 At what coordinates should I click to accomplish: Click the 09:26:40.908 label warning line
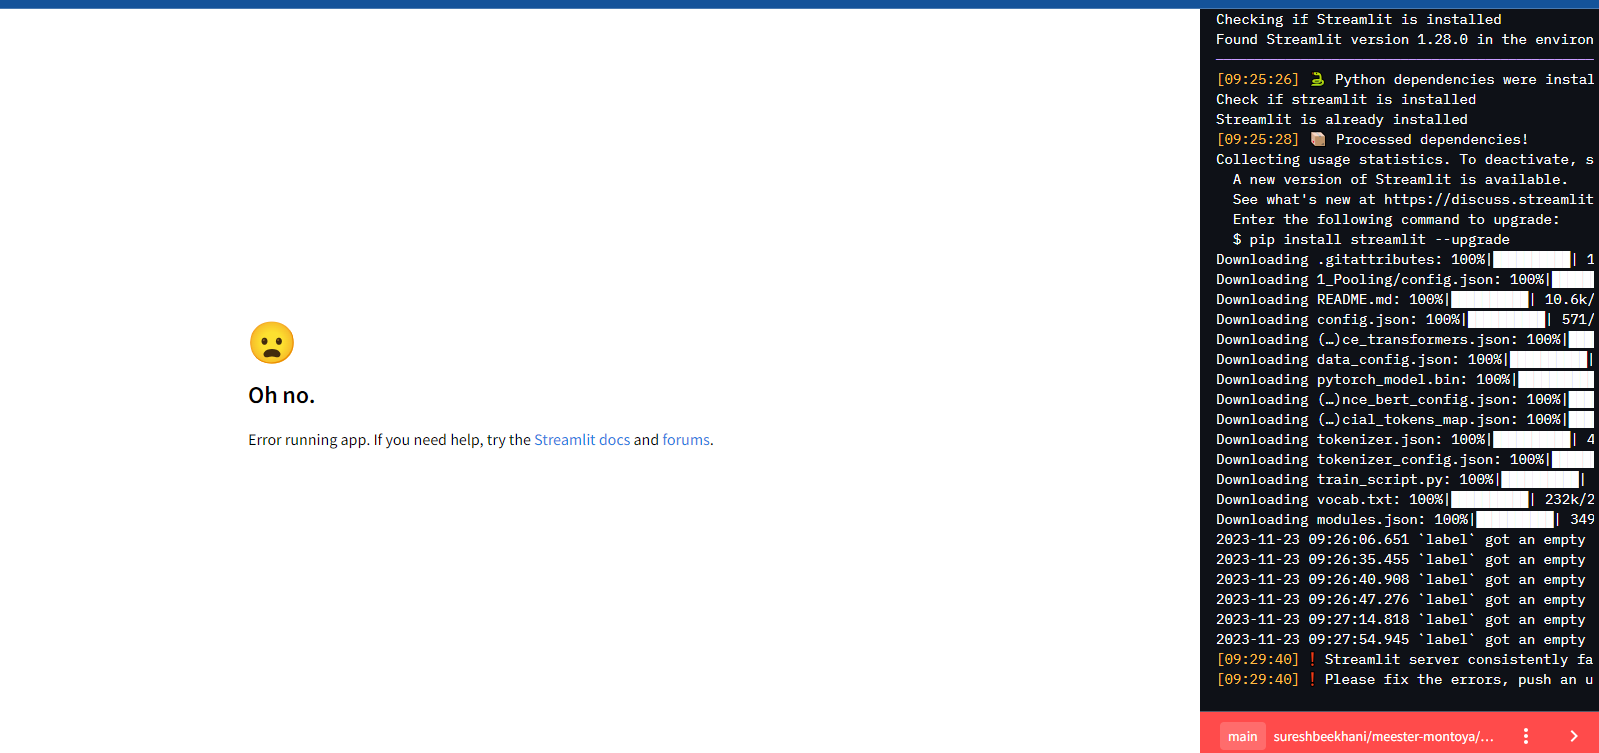pos(1401,579)
